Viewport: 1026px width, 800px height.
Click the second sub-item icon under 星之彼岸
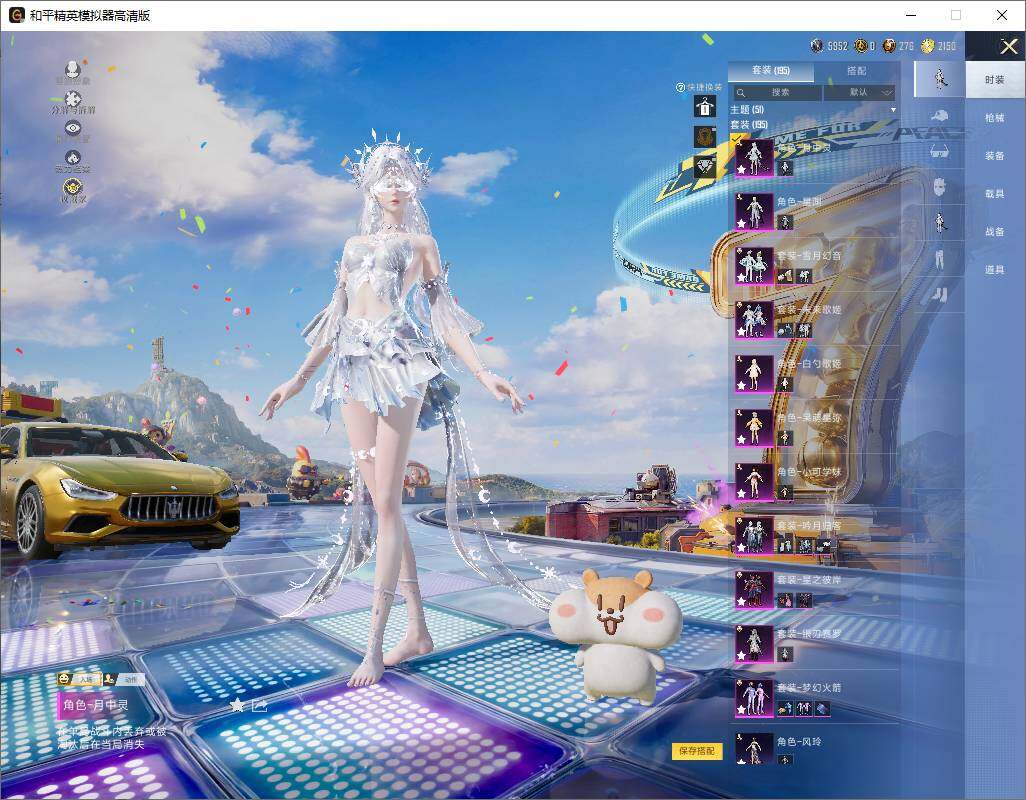(x=804, y=600)
